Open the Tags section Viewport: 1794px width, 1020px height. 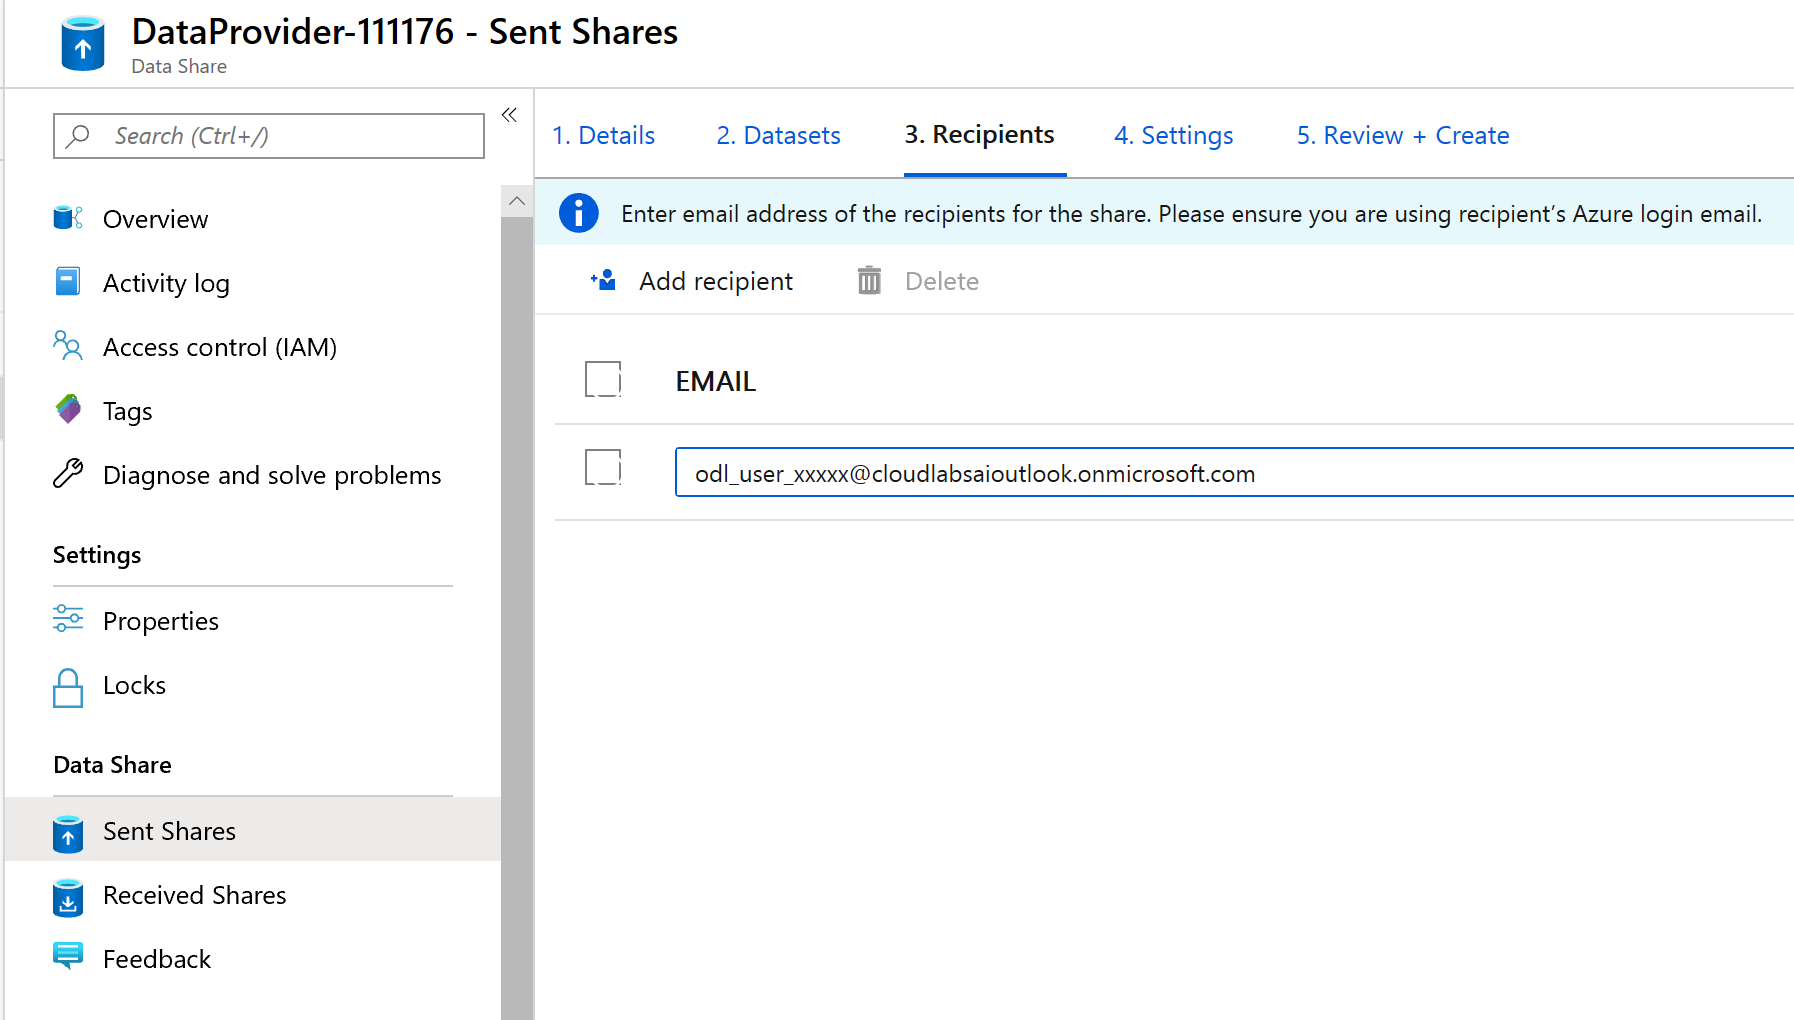point(128,411)
